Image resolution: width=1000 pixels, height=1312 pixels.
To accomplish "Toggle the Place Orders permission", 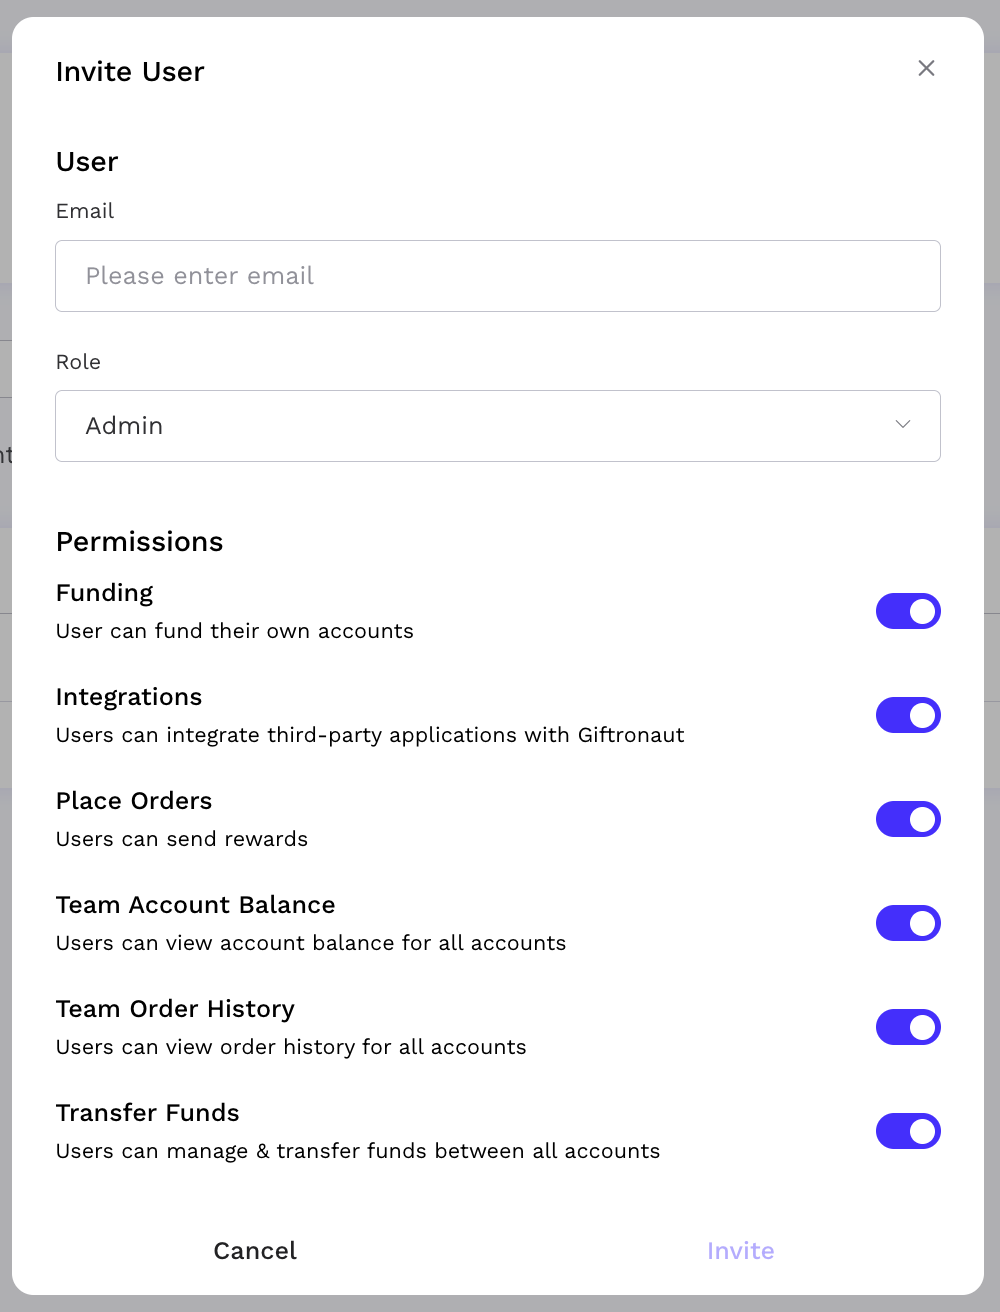I will pyautogui.click(x=908, y=819).
